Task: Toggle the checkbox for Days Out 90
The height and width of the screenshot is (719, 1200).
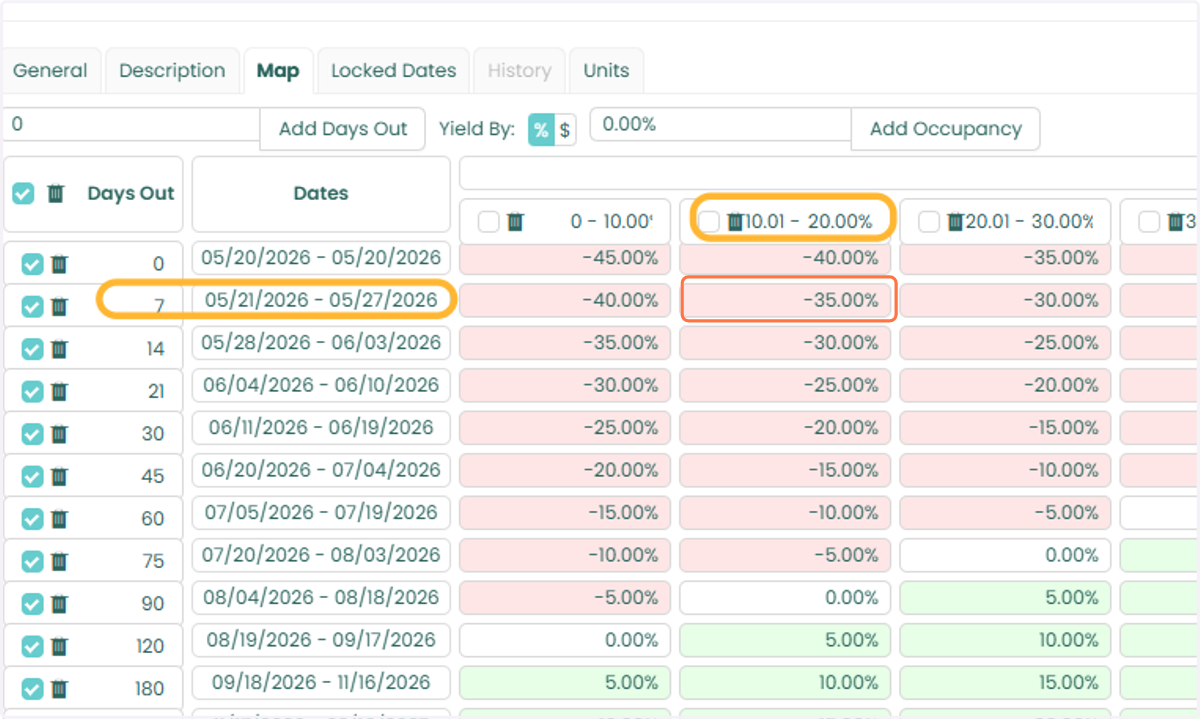Action: [32, 604]
